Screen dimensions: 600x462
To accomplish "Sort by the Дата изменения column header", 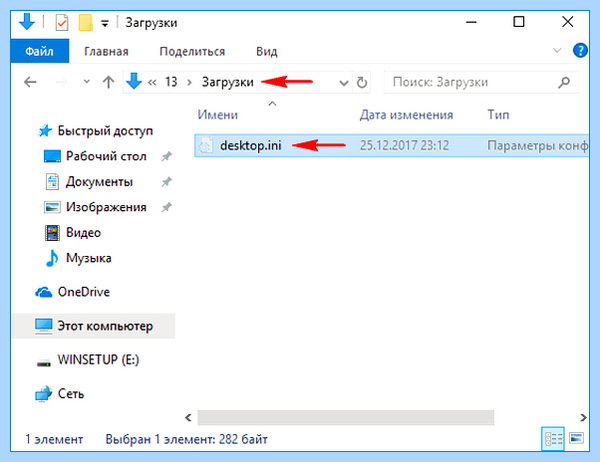I will pyautogui.click(x=406, y=114).
